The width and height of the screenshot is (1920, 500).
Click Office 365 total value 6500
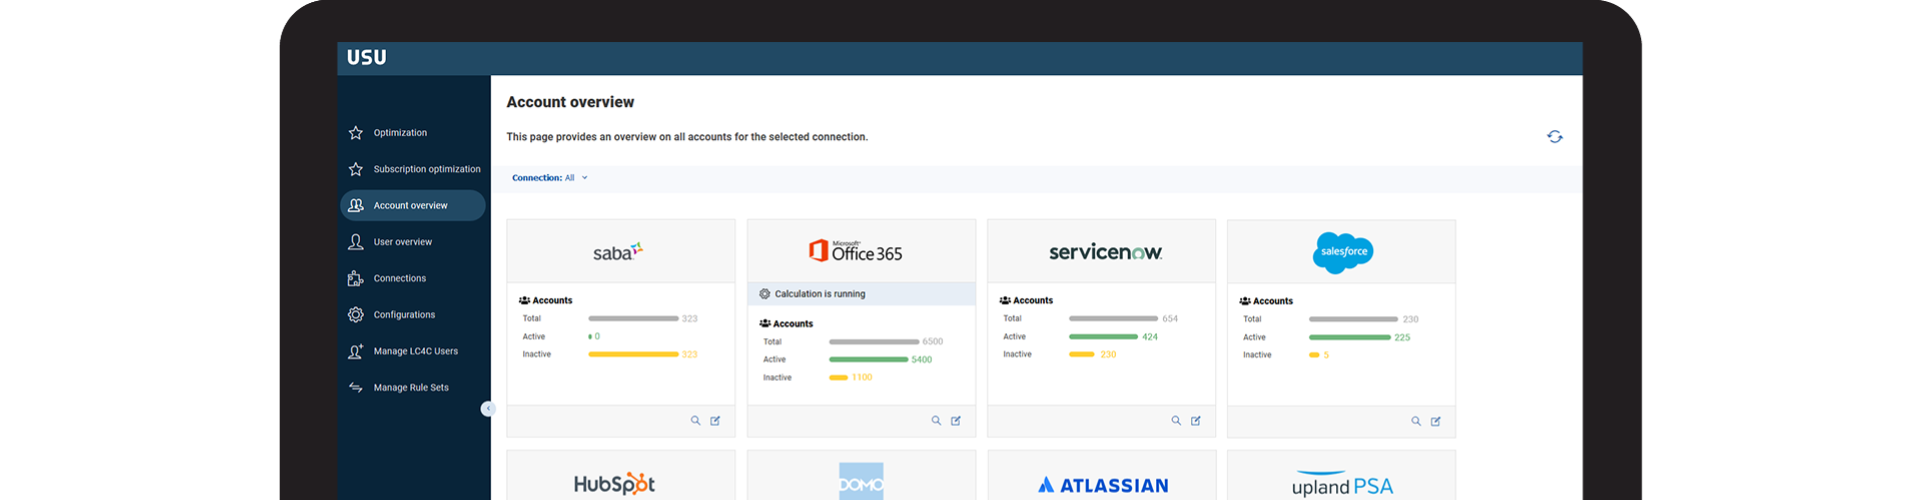933,342
